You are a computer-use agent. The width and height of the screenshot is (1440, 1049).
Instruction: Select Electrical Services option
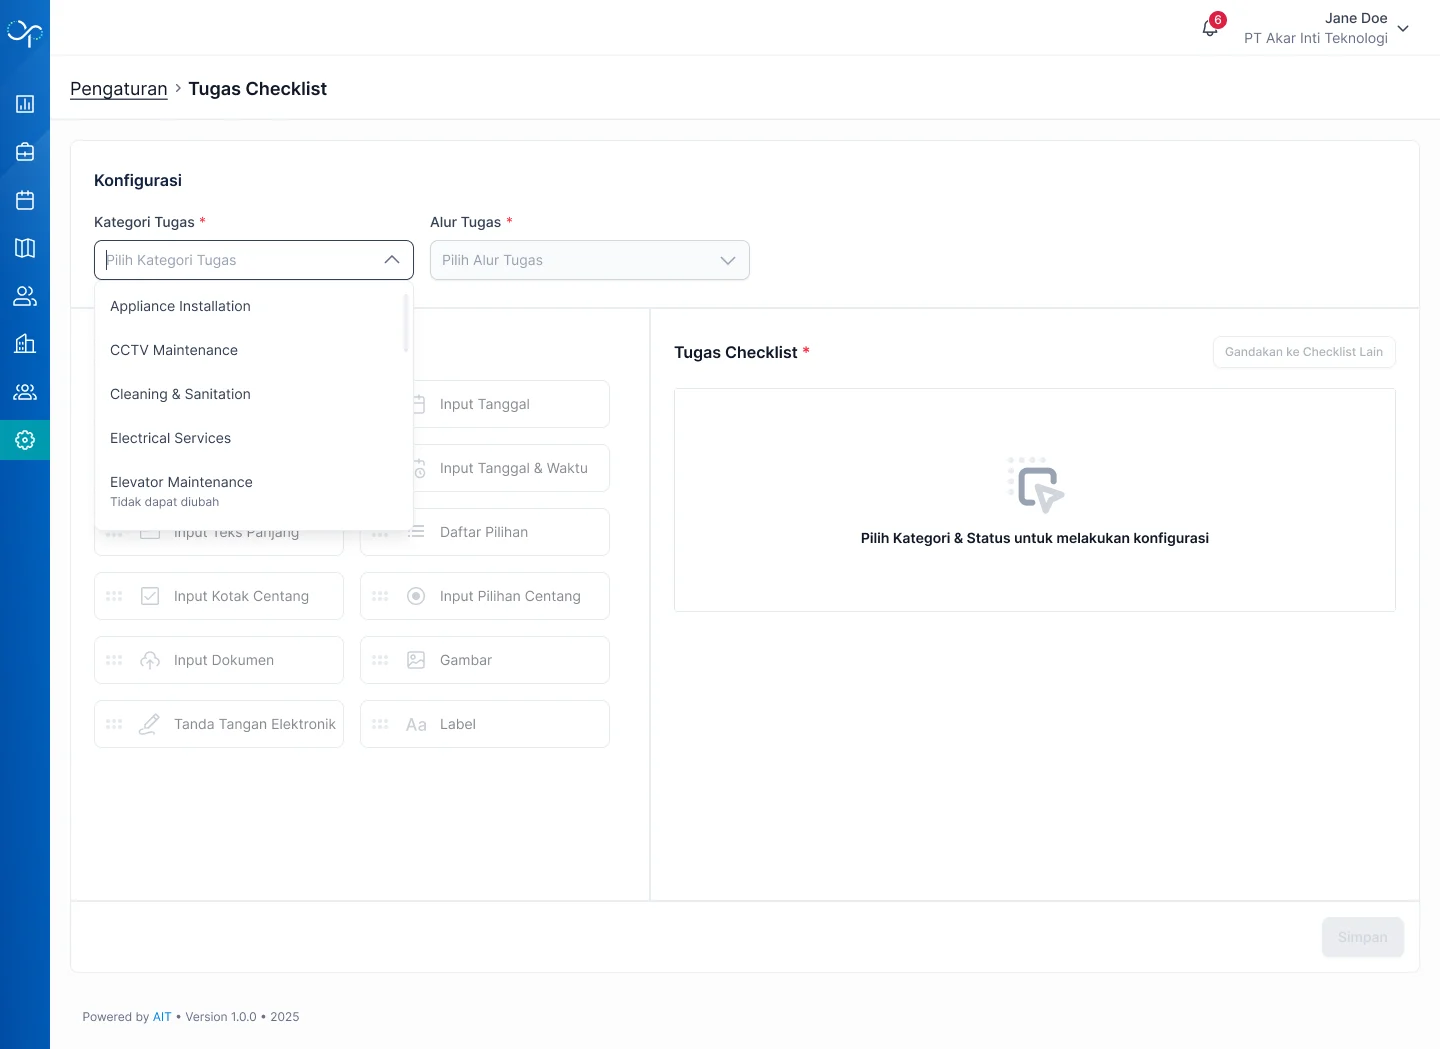[x=254, y=438]
